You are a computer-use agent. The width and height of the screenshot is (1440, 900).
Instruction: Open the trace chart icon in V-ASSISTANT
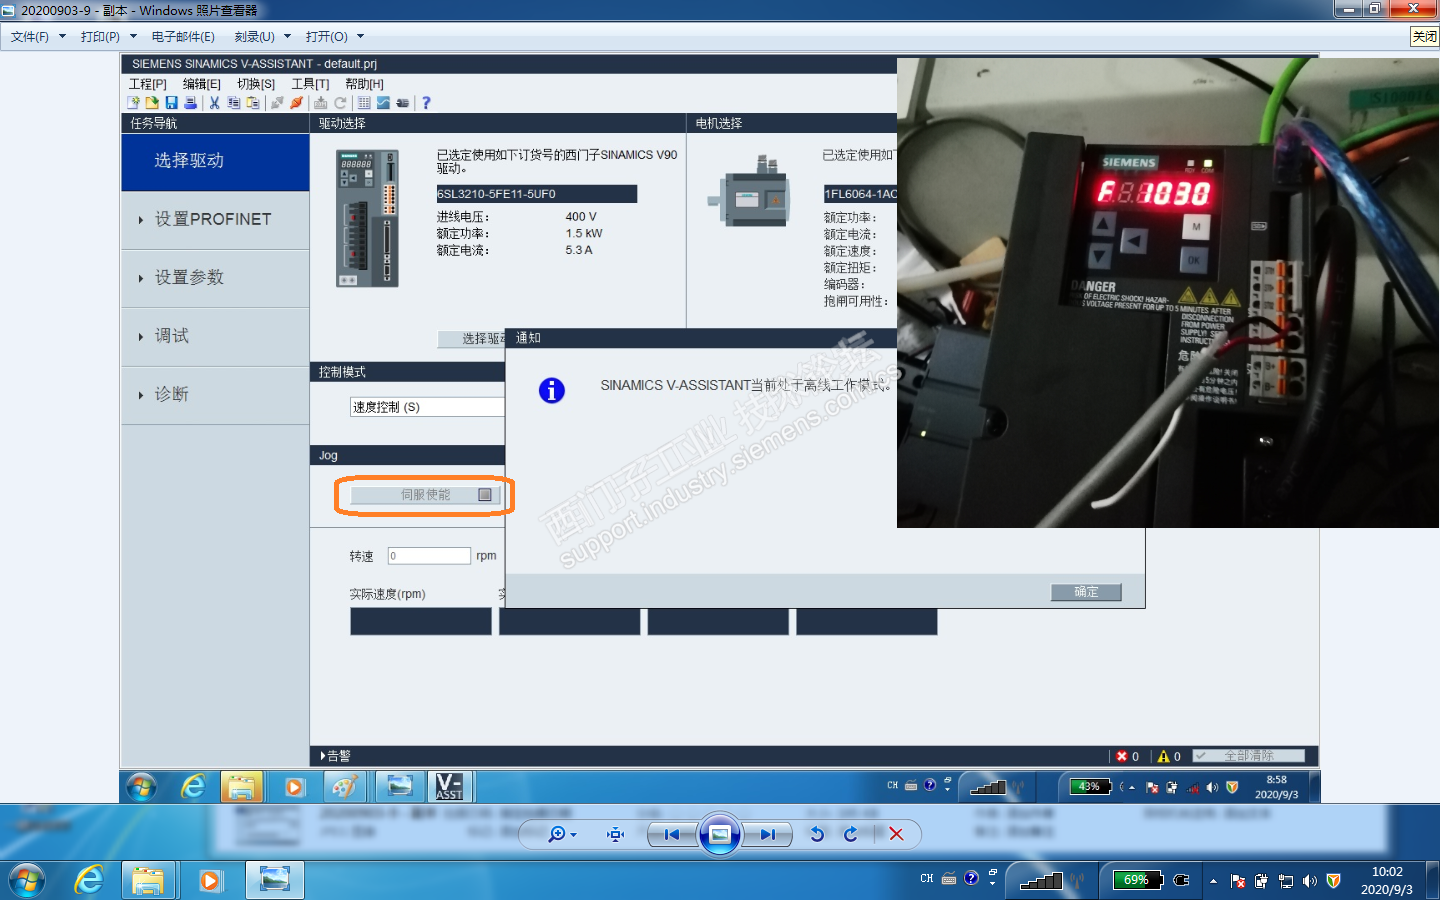tap(383, 103)
